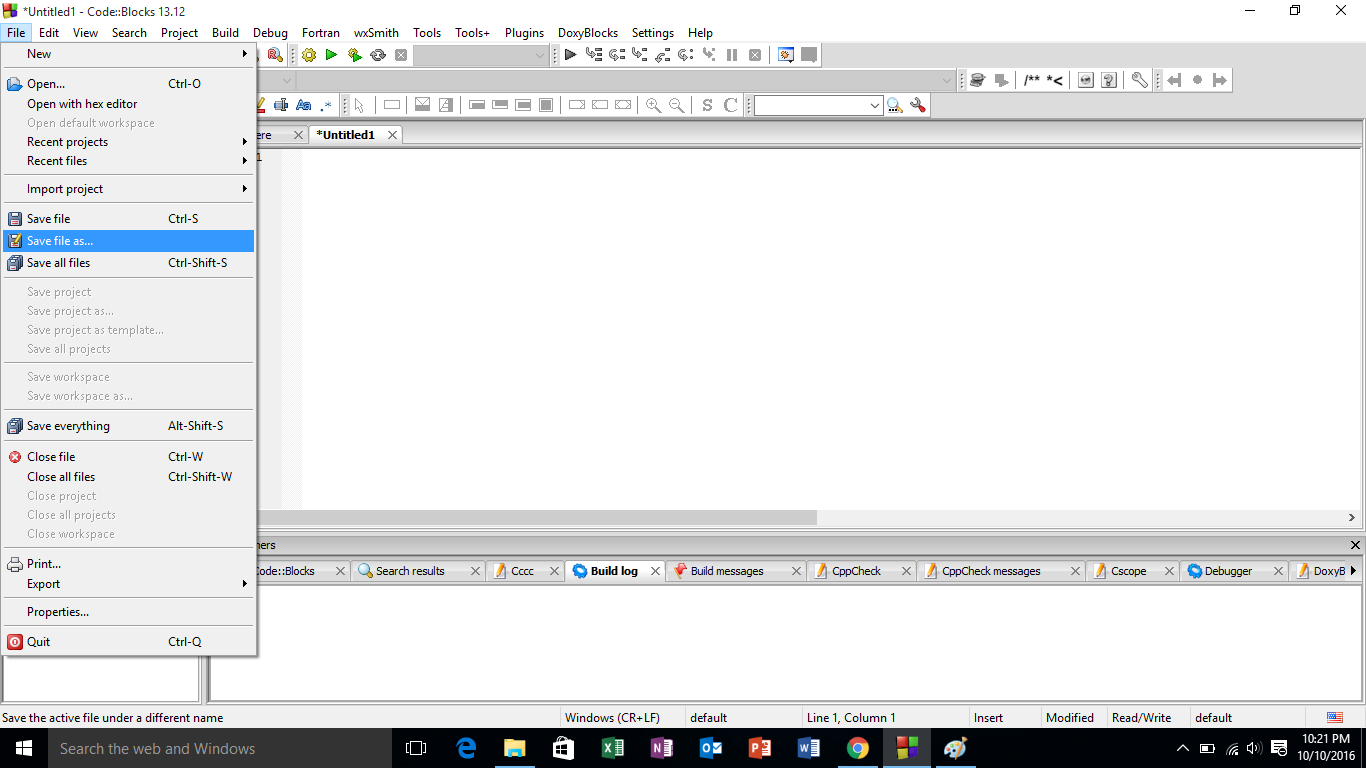Choose Save file as... menu entry

pos(128,241)
